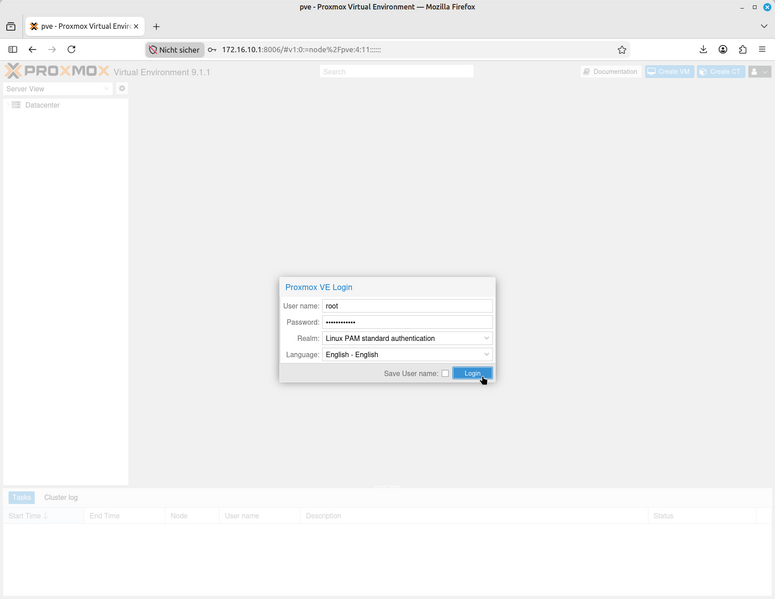The image size is (775, 599).
Task: Click the Create VM button
Action: (x=669, y=72)
